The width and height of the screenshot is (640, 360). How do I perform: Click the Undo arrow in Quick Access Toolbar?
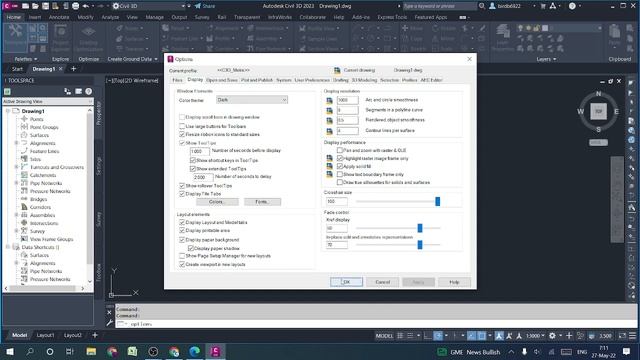pyautogui.click(x=86, y=6)
